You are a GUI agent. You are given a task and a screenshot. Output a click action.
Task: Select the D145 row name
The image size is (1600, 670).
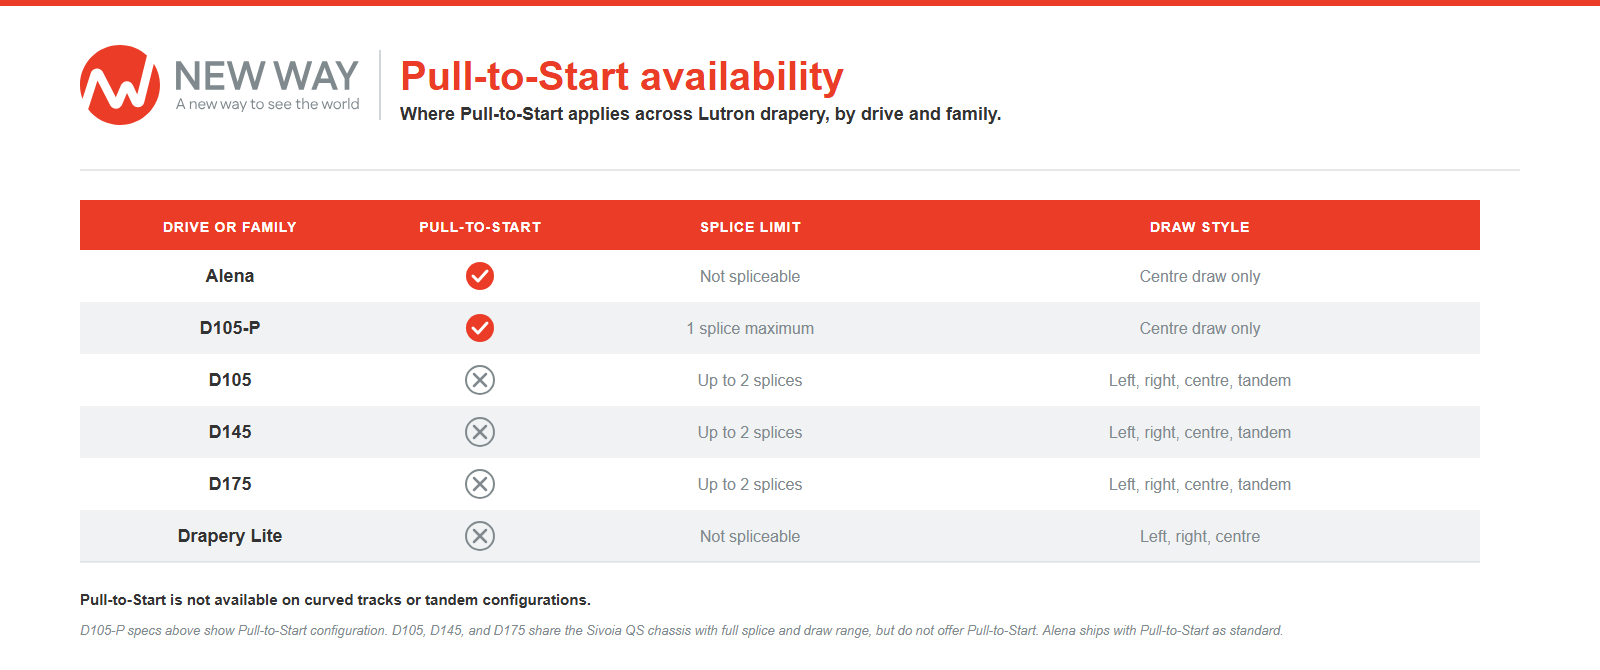click(230, 432)
